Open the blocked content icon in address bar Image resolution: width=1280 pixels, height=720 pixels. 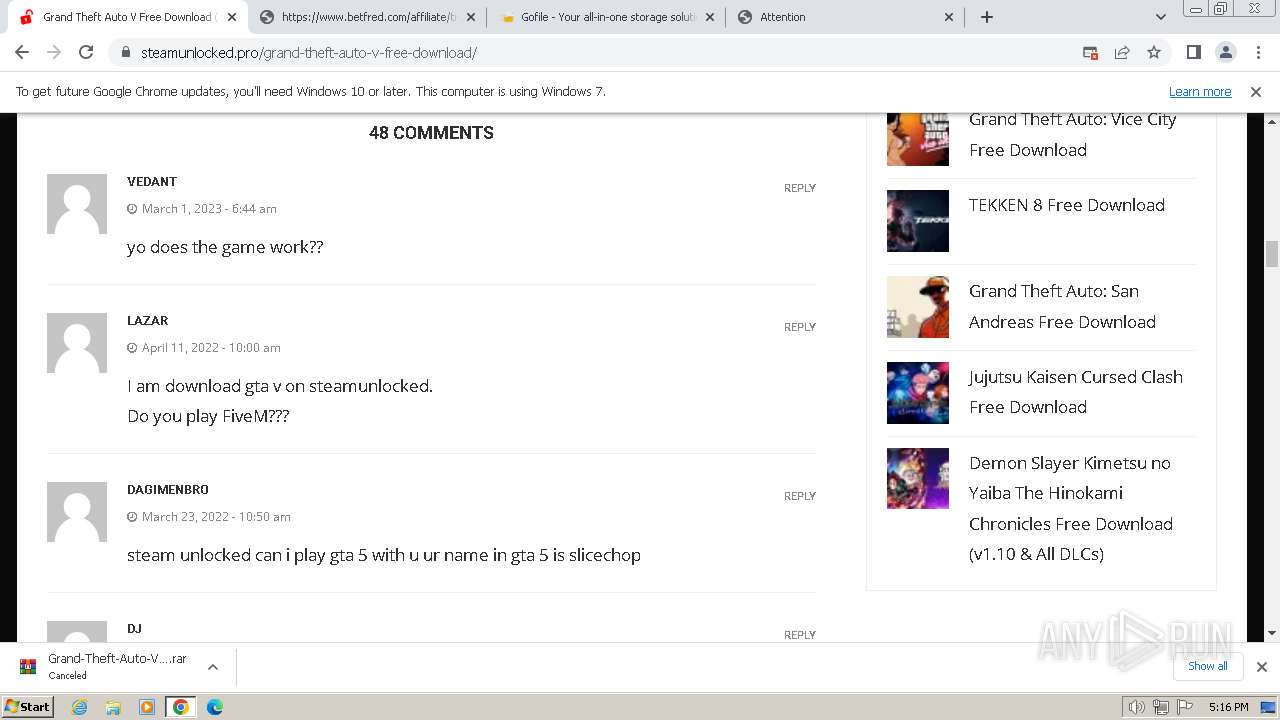[x=1090, y=52]
